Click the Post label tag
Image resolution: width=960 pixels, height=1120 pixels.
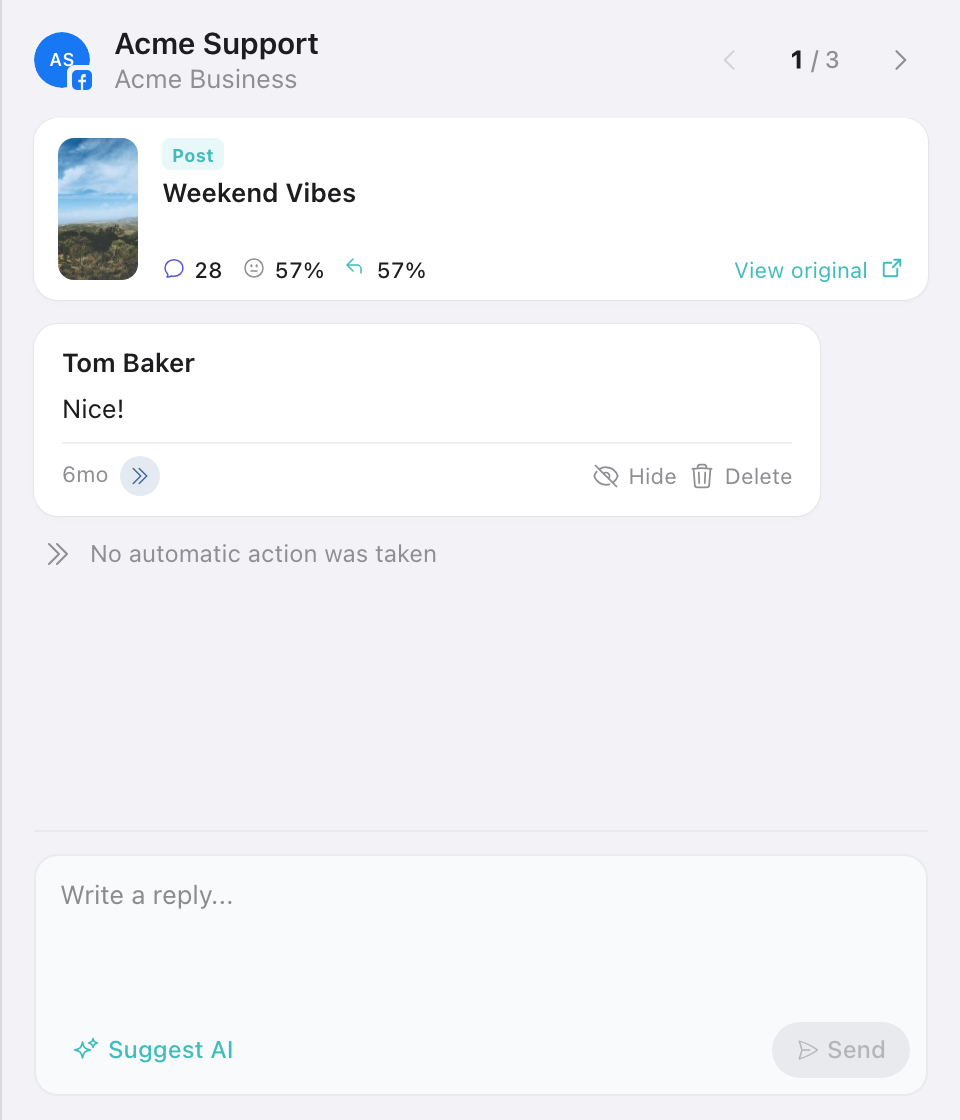193,155
